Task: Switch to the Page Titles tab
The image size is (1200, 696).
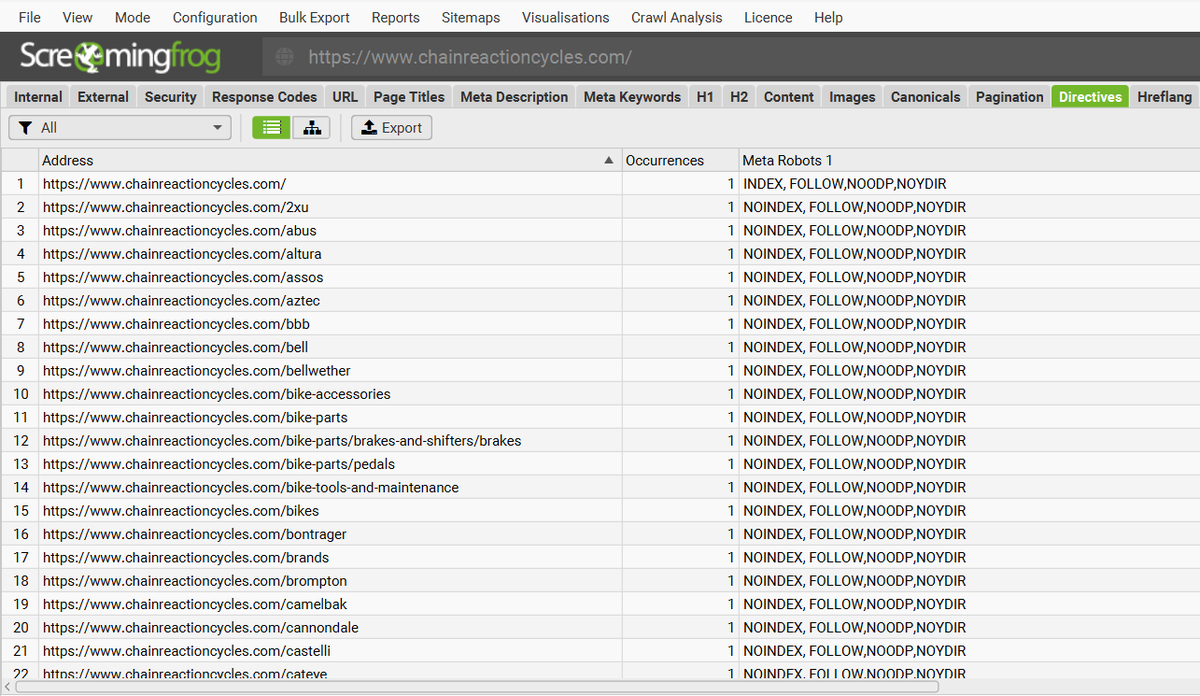Action: point(409,97)
